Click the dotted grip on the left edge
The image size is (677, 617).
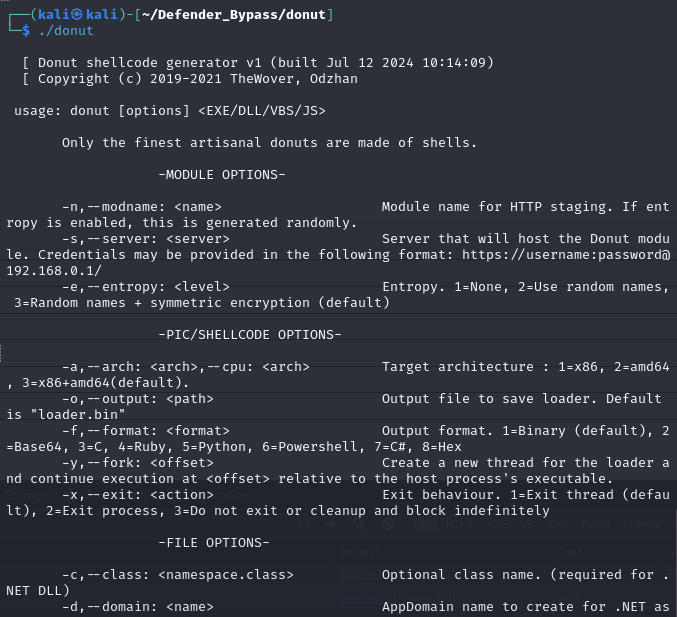pos(1,353)
